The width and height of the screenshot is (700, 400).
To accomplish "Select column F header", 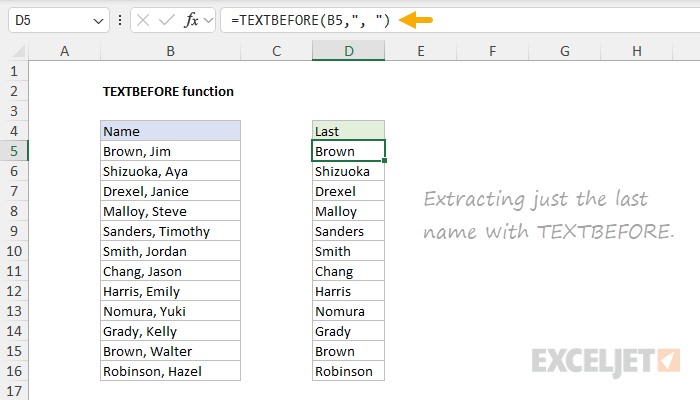I will coord(492,51).
